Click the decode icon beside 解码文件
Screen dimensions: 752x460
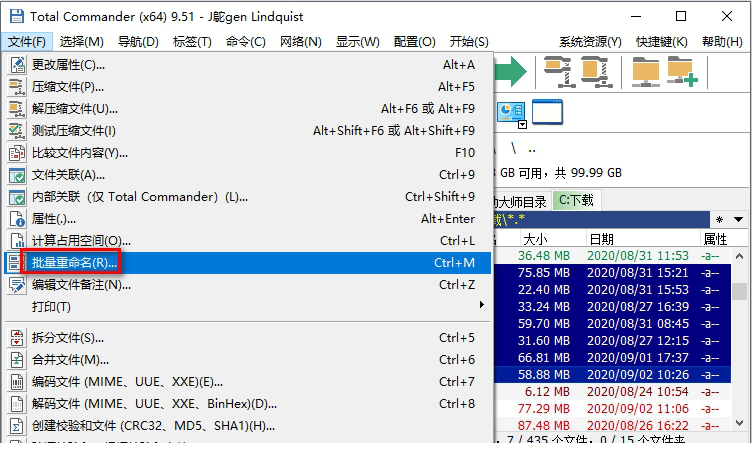17,404
